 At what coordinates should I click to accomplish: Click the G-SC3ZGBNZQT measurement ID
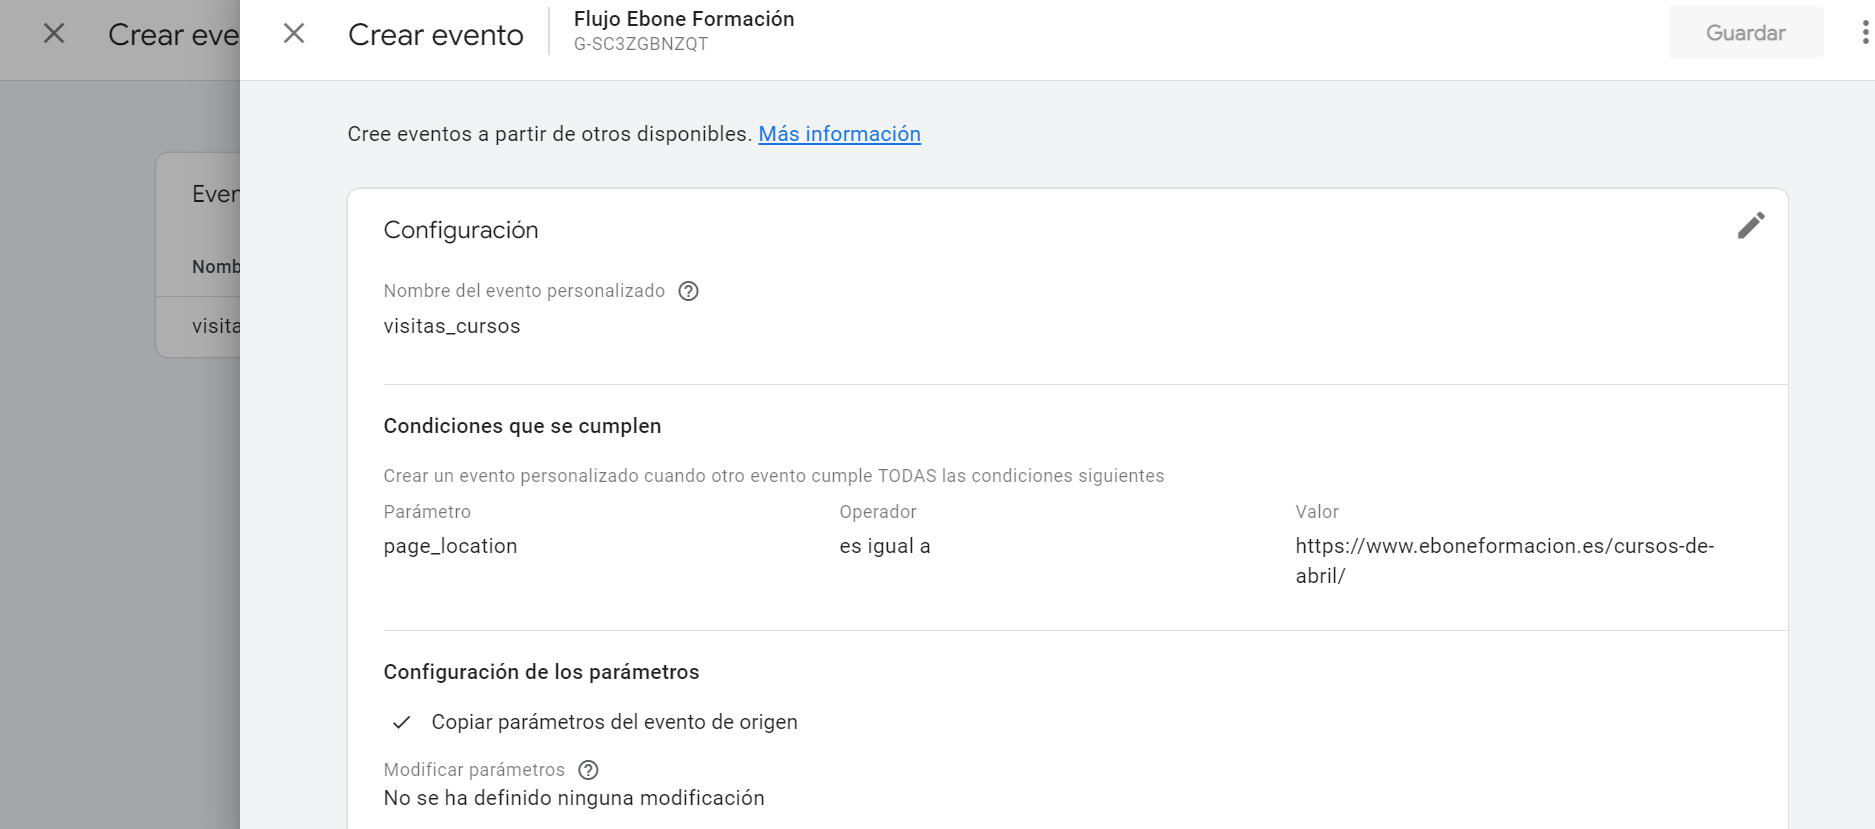point(641,44)
